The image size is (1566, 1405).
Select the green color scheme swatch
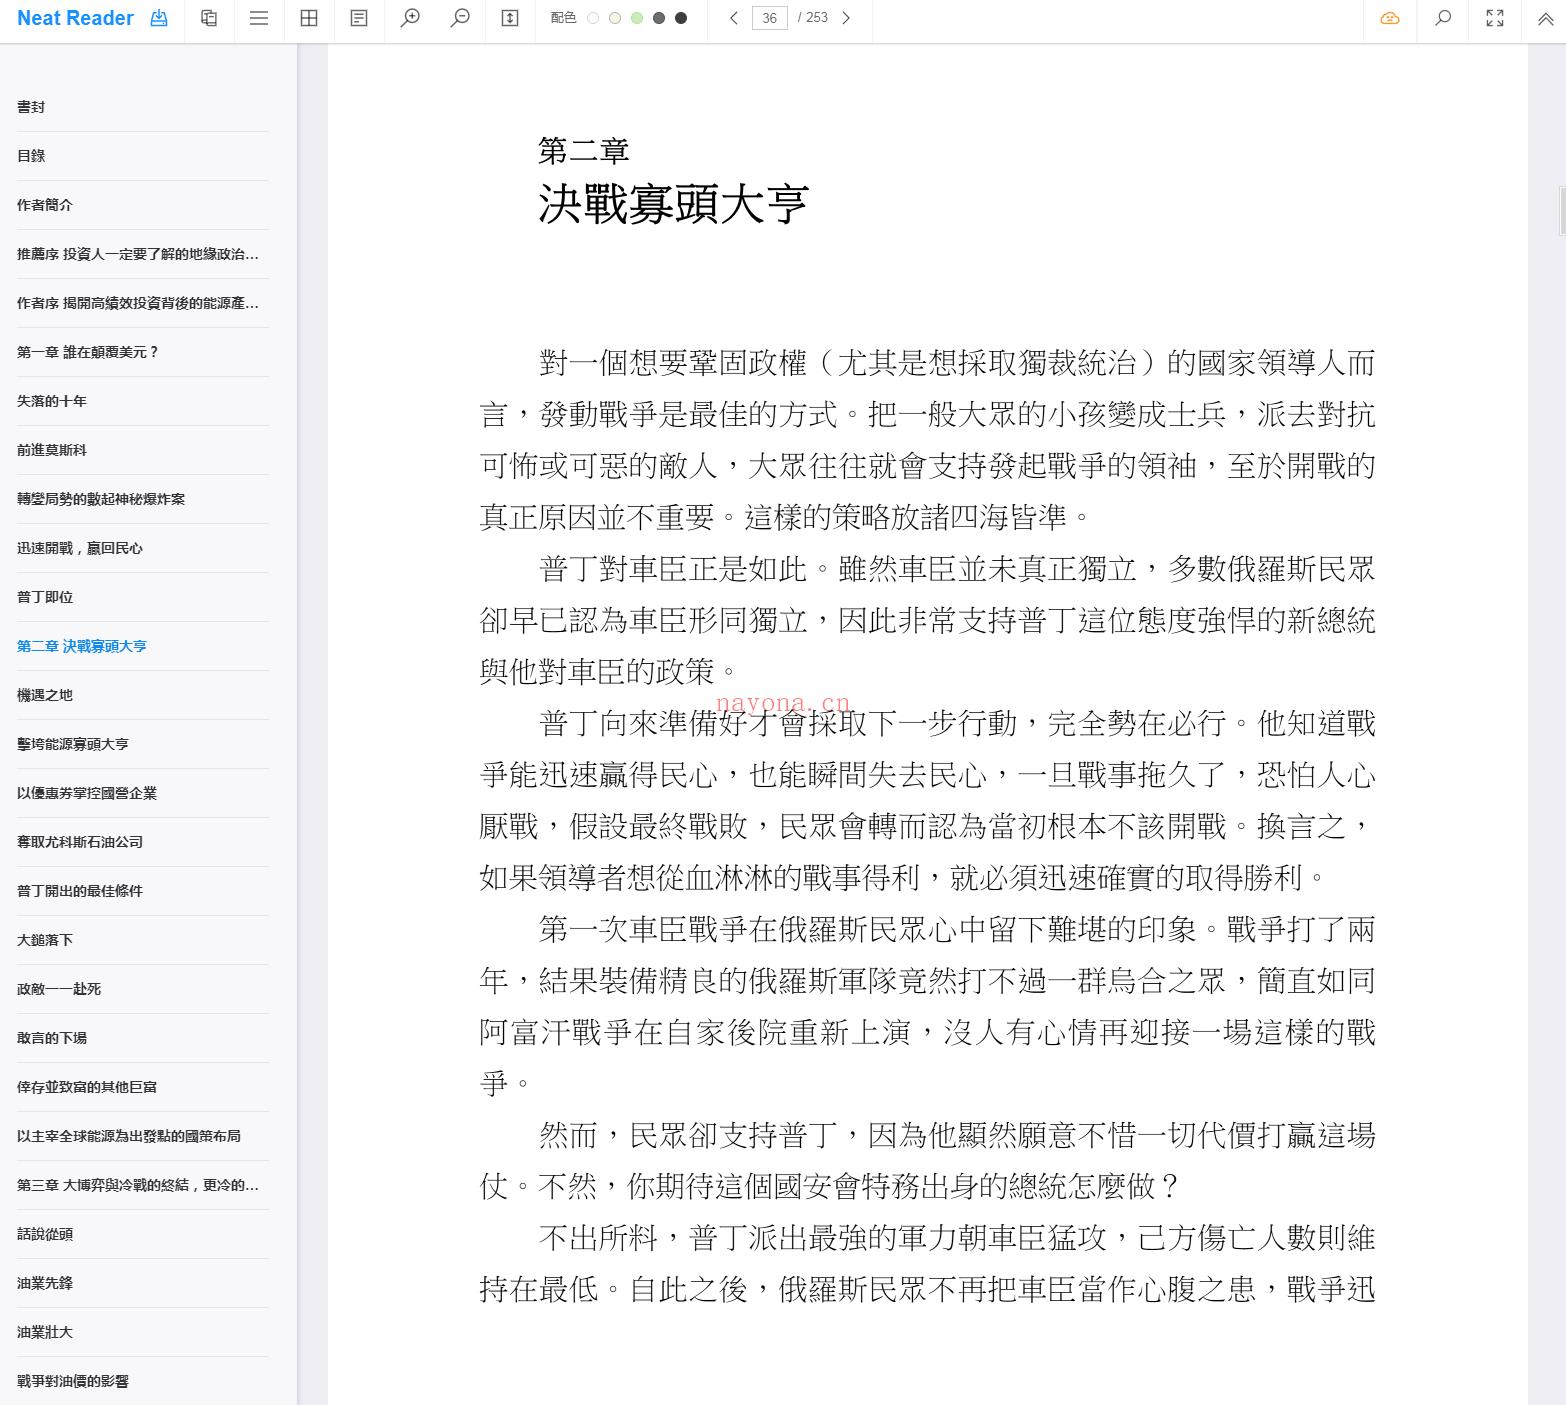click(637, 18)
